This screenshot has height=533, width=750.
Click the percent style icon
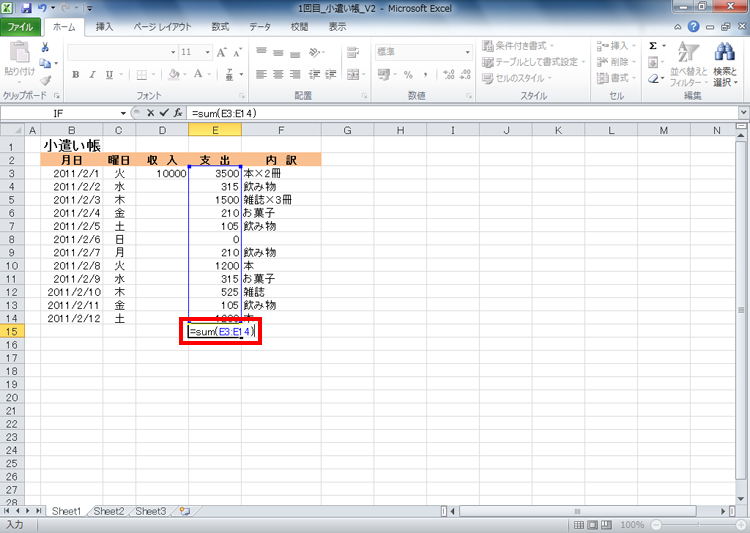pos(408,75)
